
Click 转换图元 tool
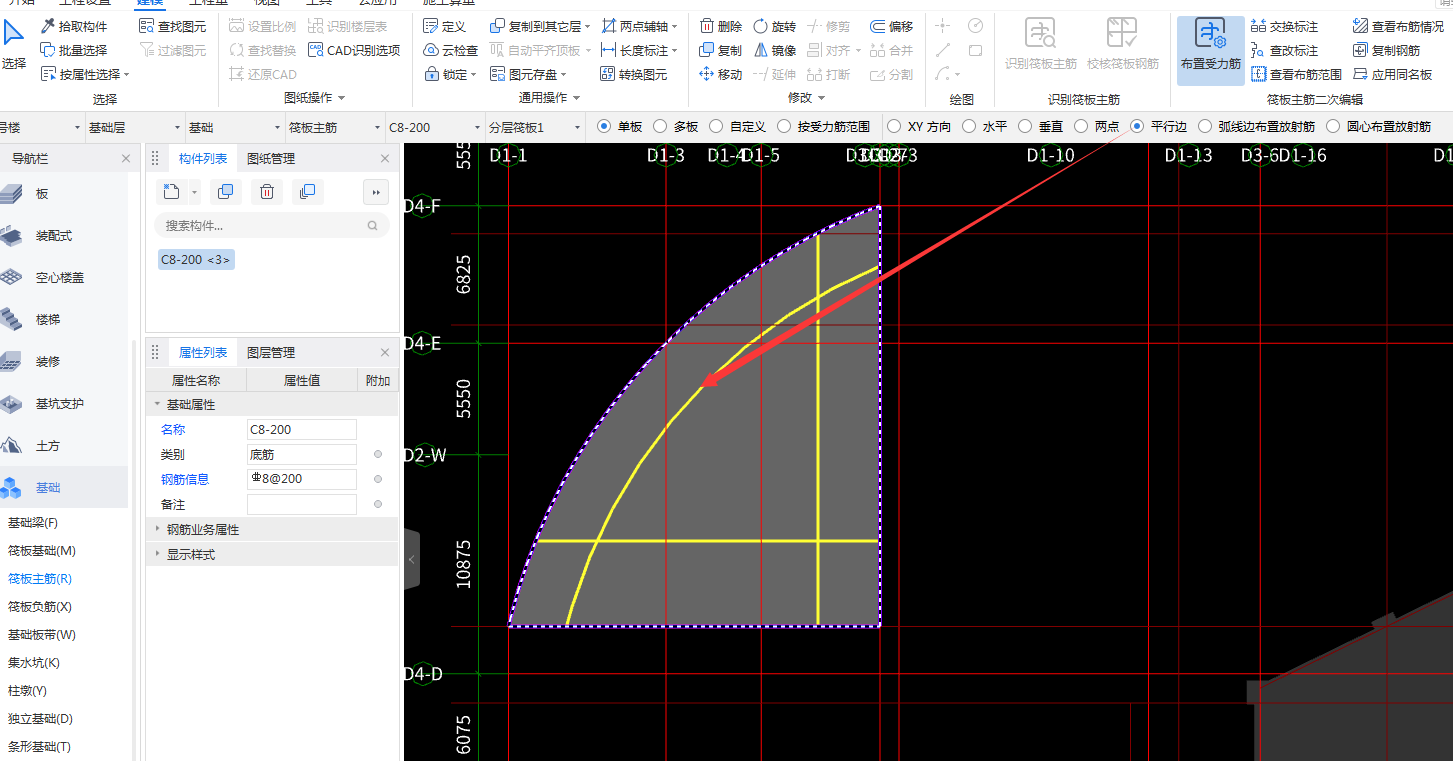[x=634, y=74]
